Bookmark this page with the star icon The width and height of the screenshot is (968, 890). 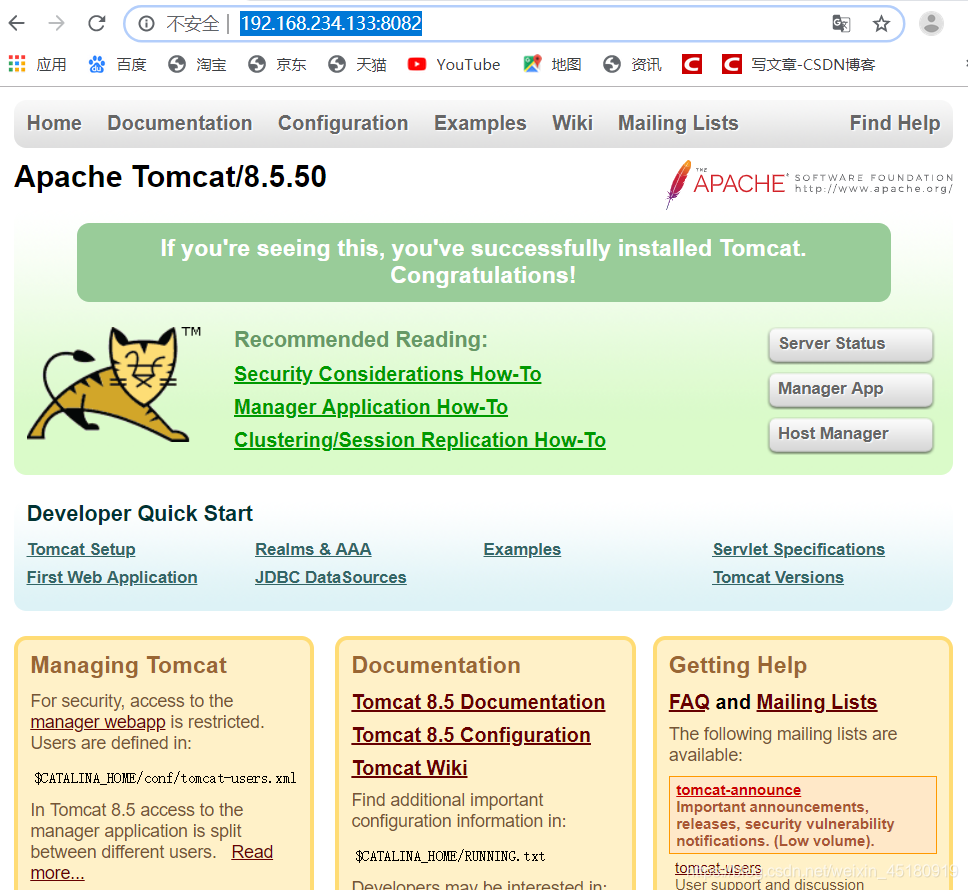882,23
